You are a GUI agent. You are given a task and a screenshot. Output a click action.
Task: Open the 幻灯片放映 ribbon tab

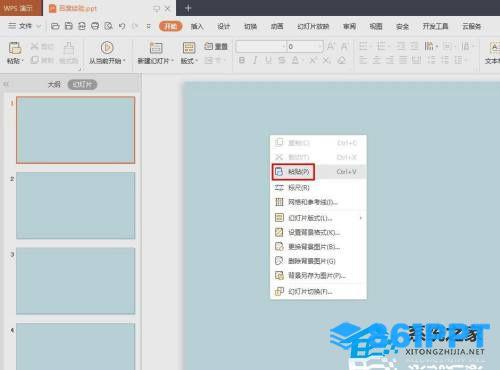[x=313, y=26]
